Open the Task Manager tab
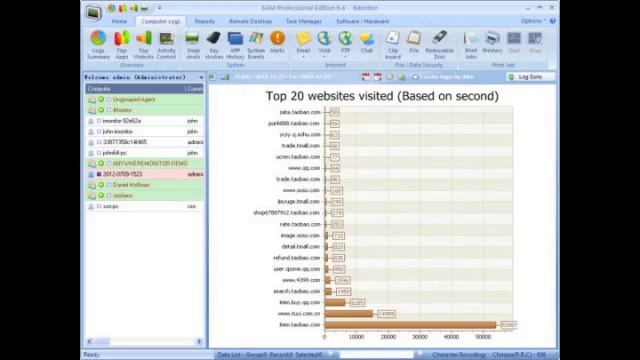 click(304, 21)
